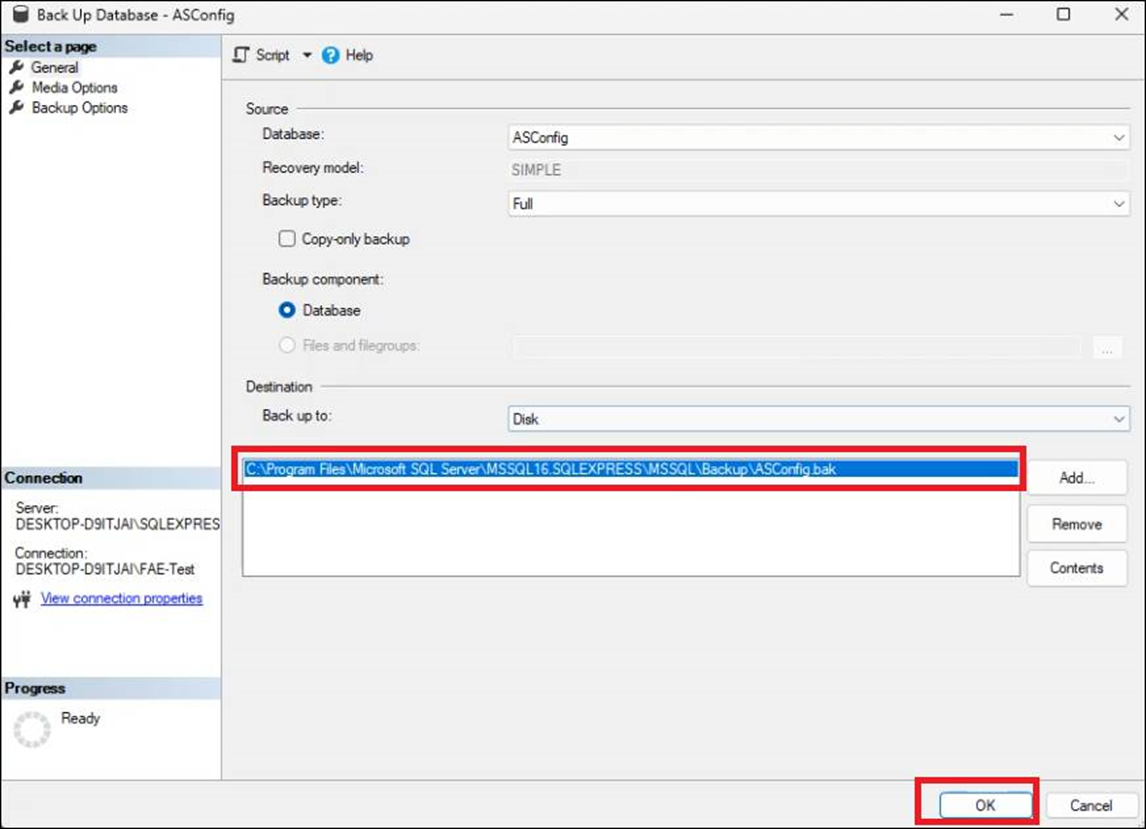This screenshot has height=829, width=1146.
Task: Close the Back Up Database dialog
Action: point(1121,14)
